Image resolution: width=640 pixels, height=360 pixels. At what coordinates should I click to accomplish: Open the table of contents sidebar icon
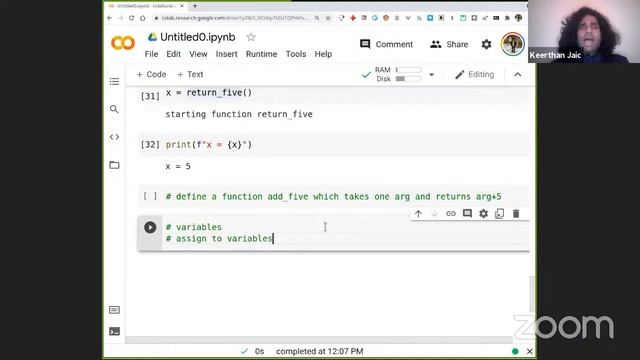click(114, 81)
